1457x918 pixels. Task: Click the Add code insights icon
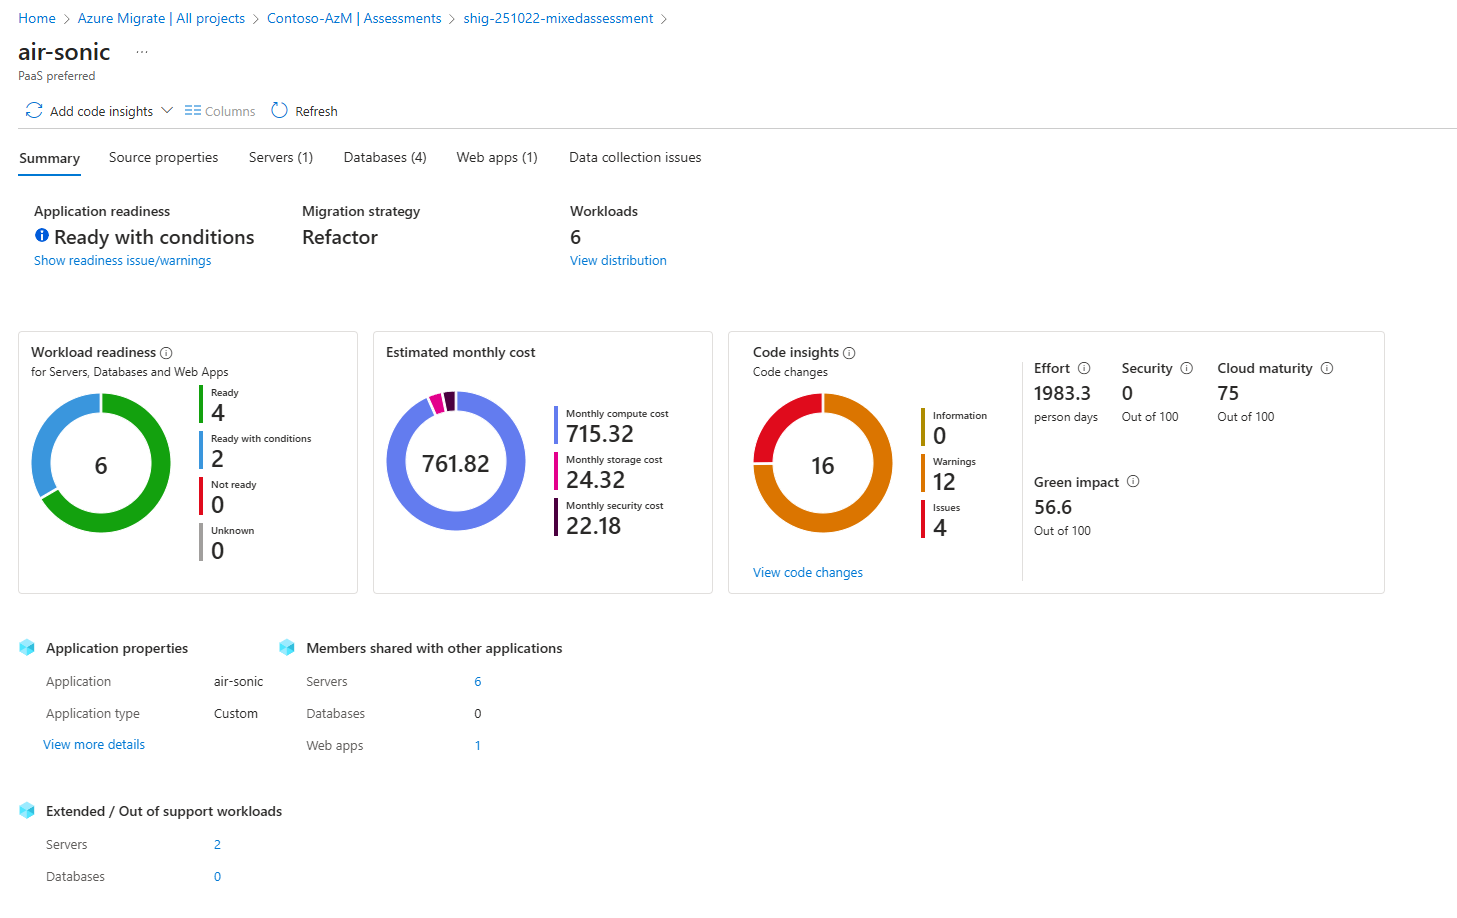(34, 111)
